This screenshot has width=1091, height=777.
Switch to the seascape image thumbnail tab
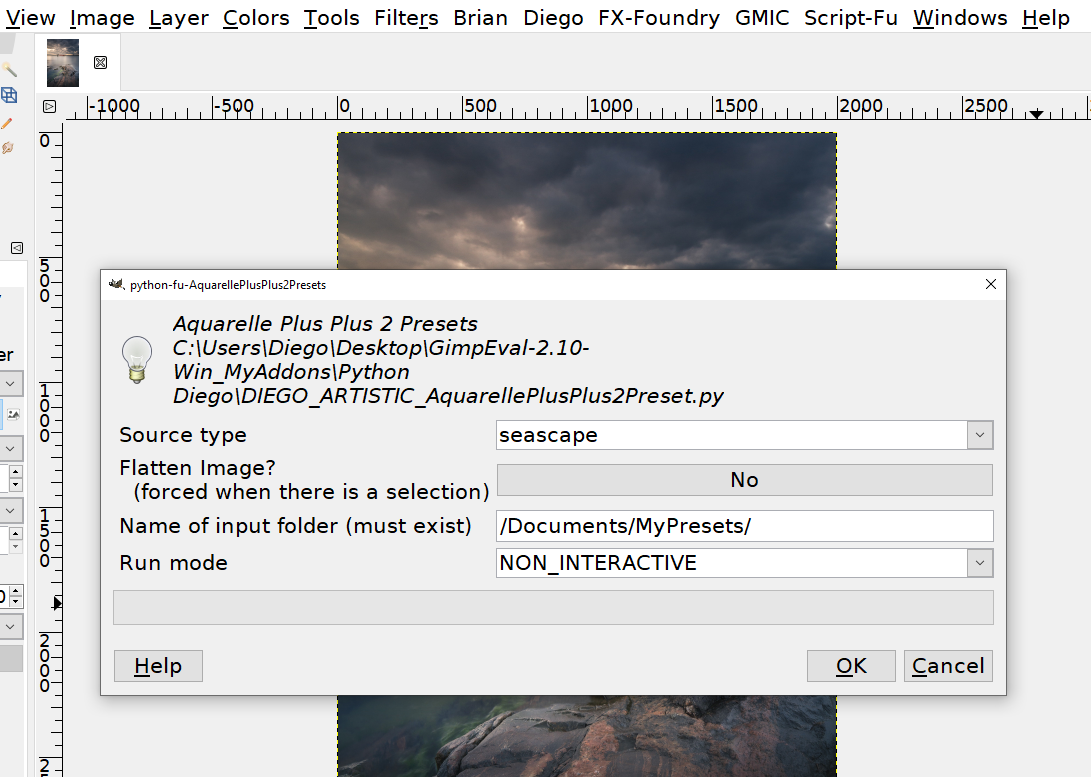coord(63,63)
